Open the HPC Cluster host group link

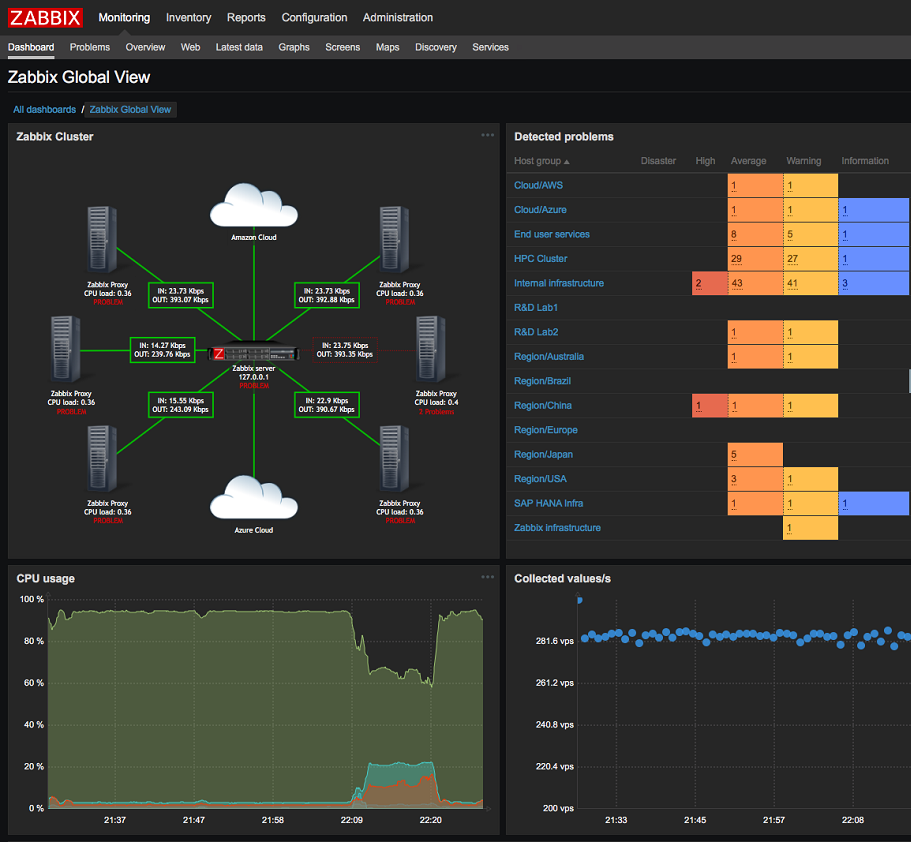[x=540, y=259]
